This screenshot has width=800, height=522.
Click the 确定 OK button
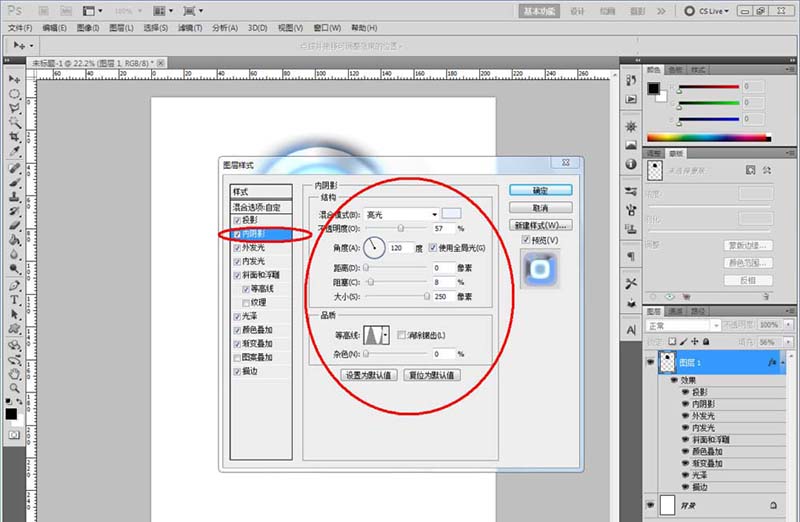click(540, 190)
